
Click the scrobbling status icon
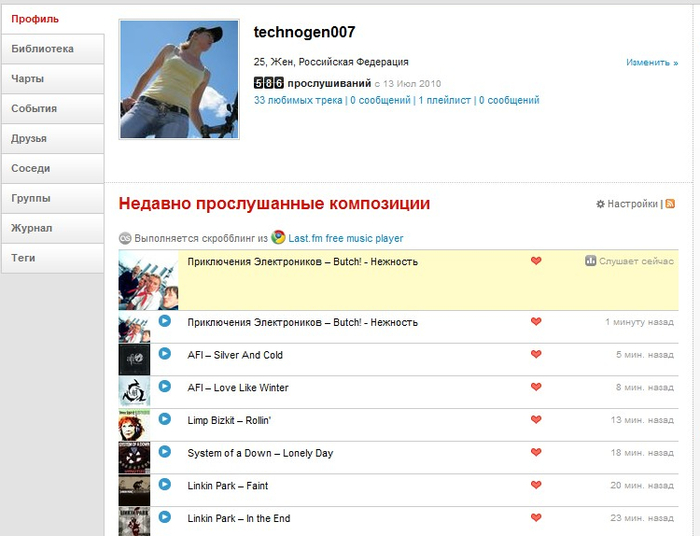125,238
